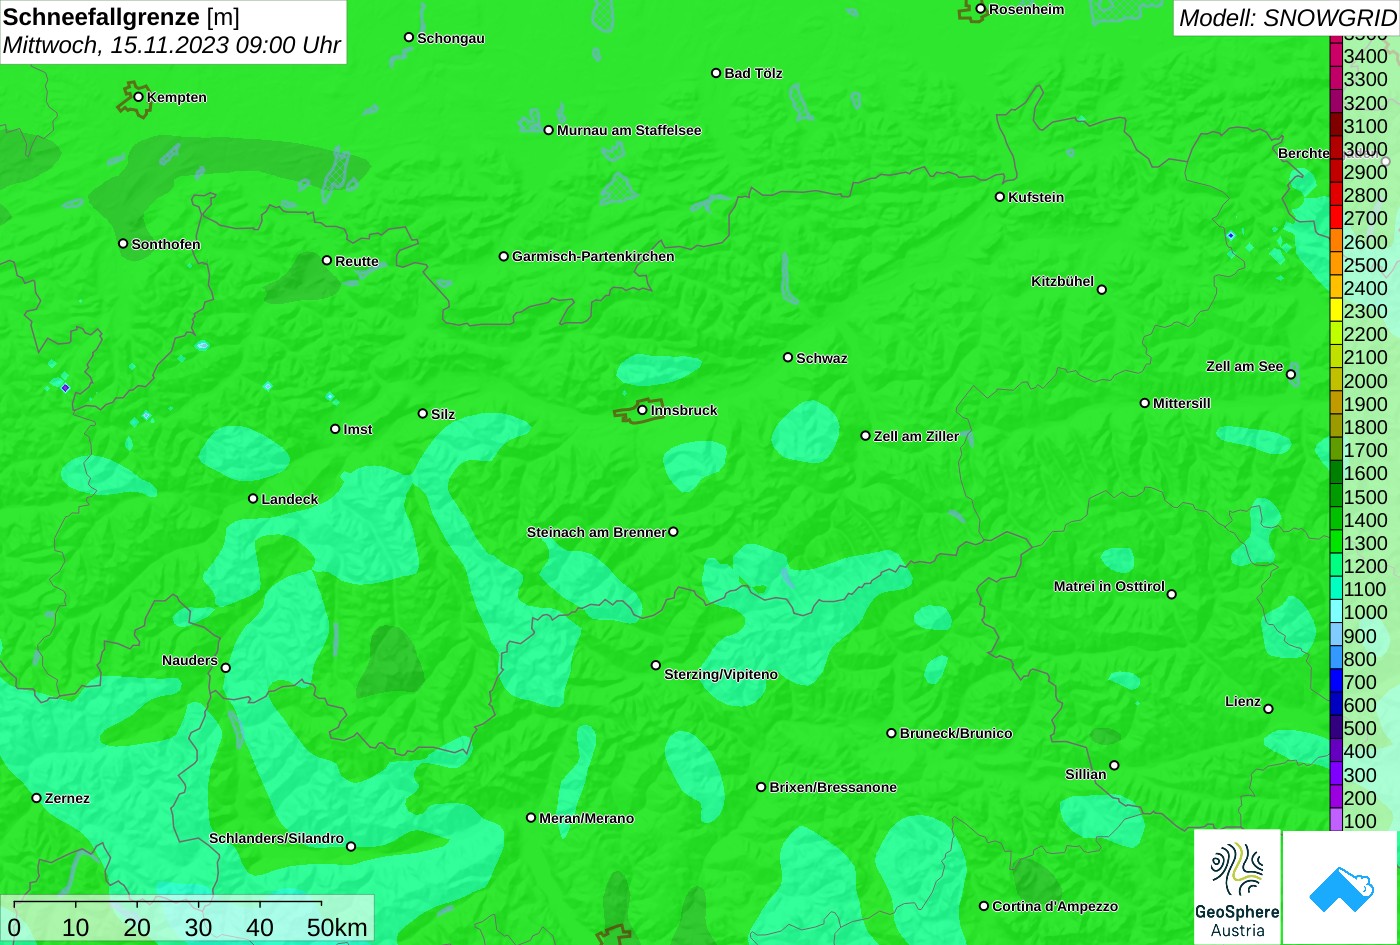Click the 50km scale bar label

tap(337, 928)
